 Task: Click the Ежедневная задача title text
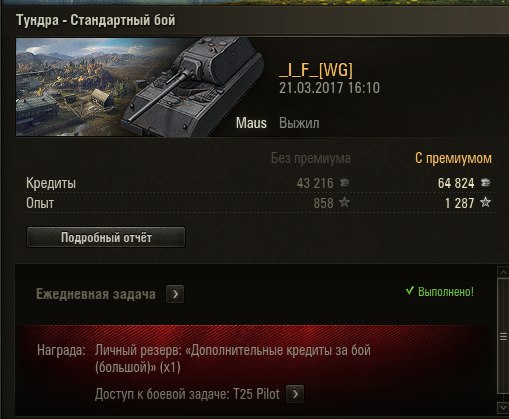[x=96, y=294]
